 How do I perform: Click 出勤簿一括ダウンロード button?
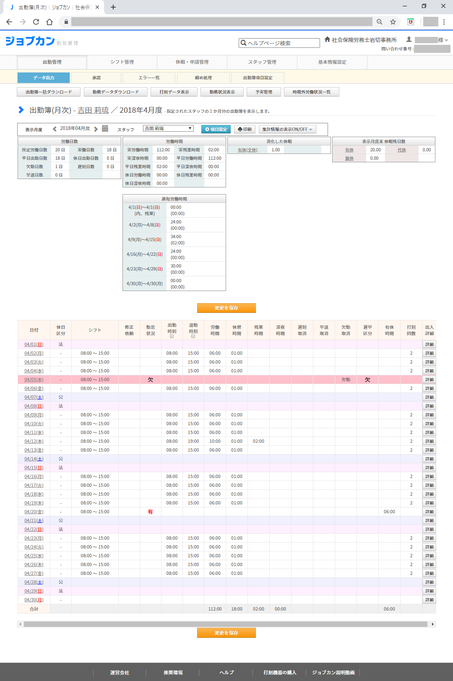coord(49,92)
